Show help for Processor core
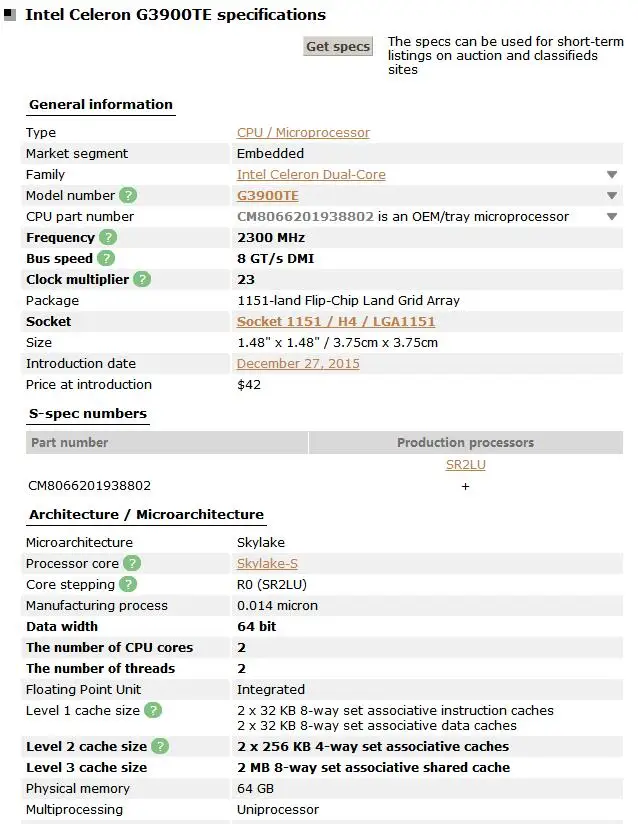The width and height of the screenshot is (638, 824). pyautogui.click(x=131, y=564)
